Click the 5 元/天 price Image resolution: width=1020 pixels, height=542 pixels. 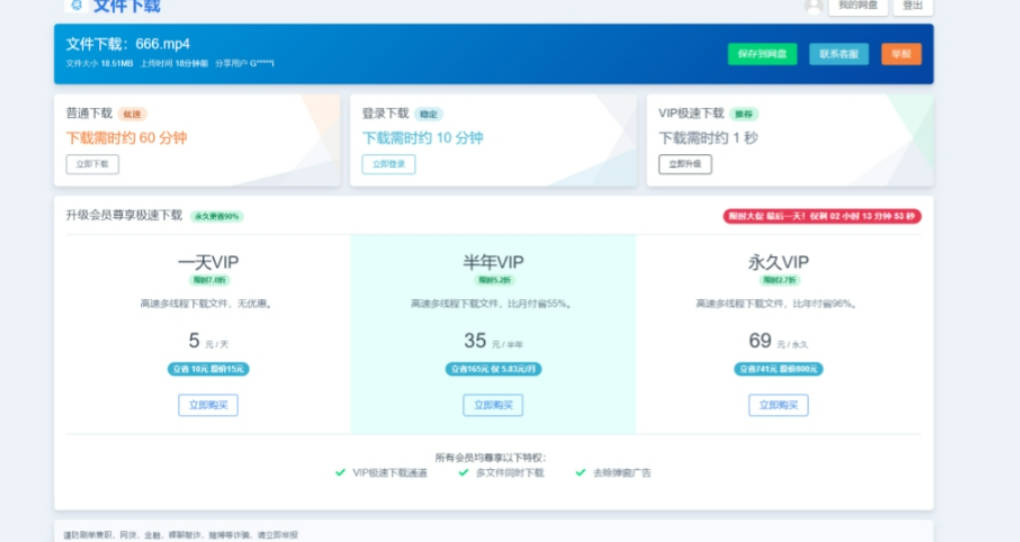[x=208, y=340]
